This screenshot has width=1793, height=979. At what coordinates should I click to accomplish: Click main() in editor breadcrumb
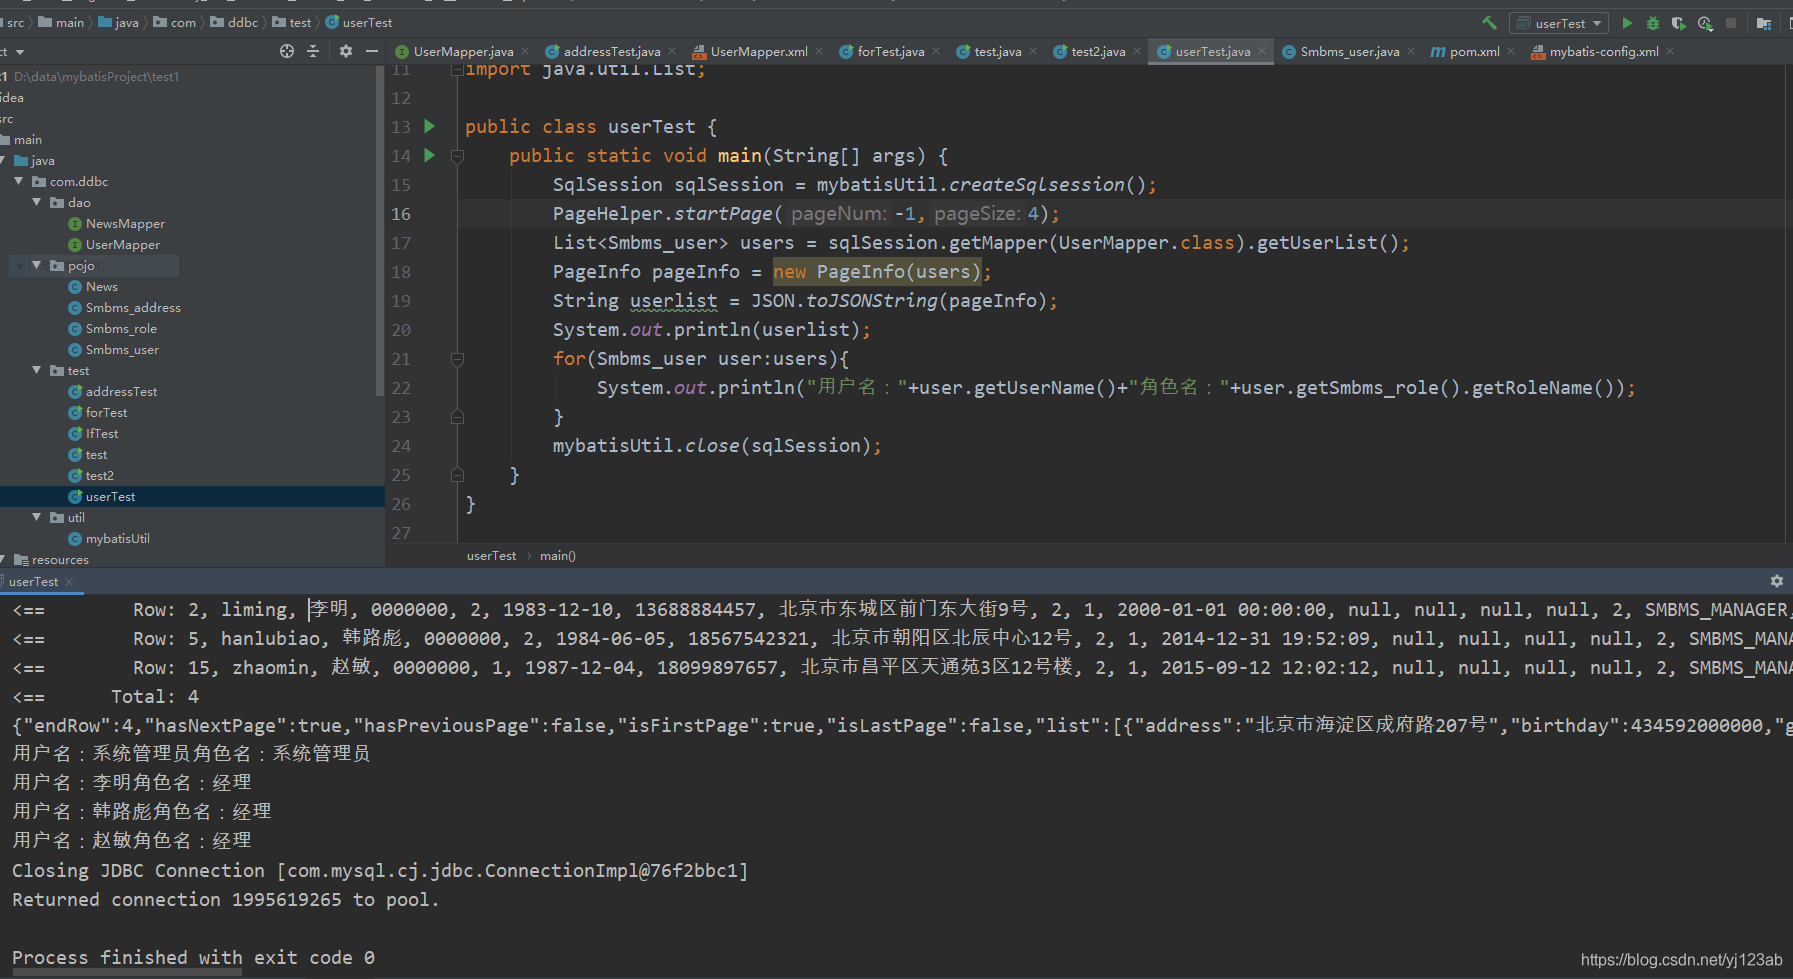[557, 555]
